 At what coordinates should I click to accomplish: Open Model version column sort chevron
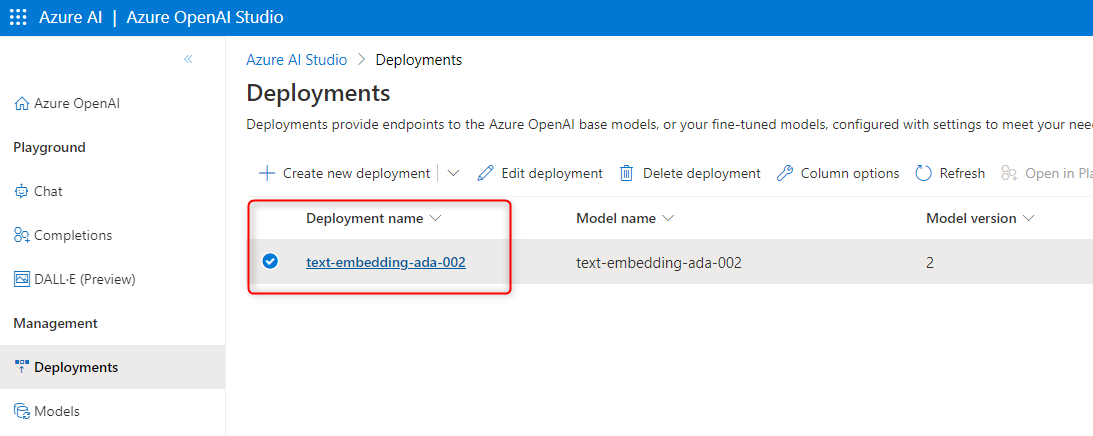[1028, 218]
